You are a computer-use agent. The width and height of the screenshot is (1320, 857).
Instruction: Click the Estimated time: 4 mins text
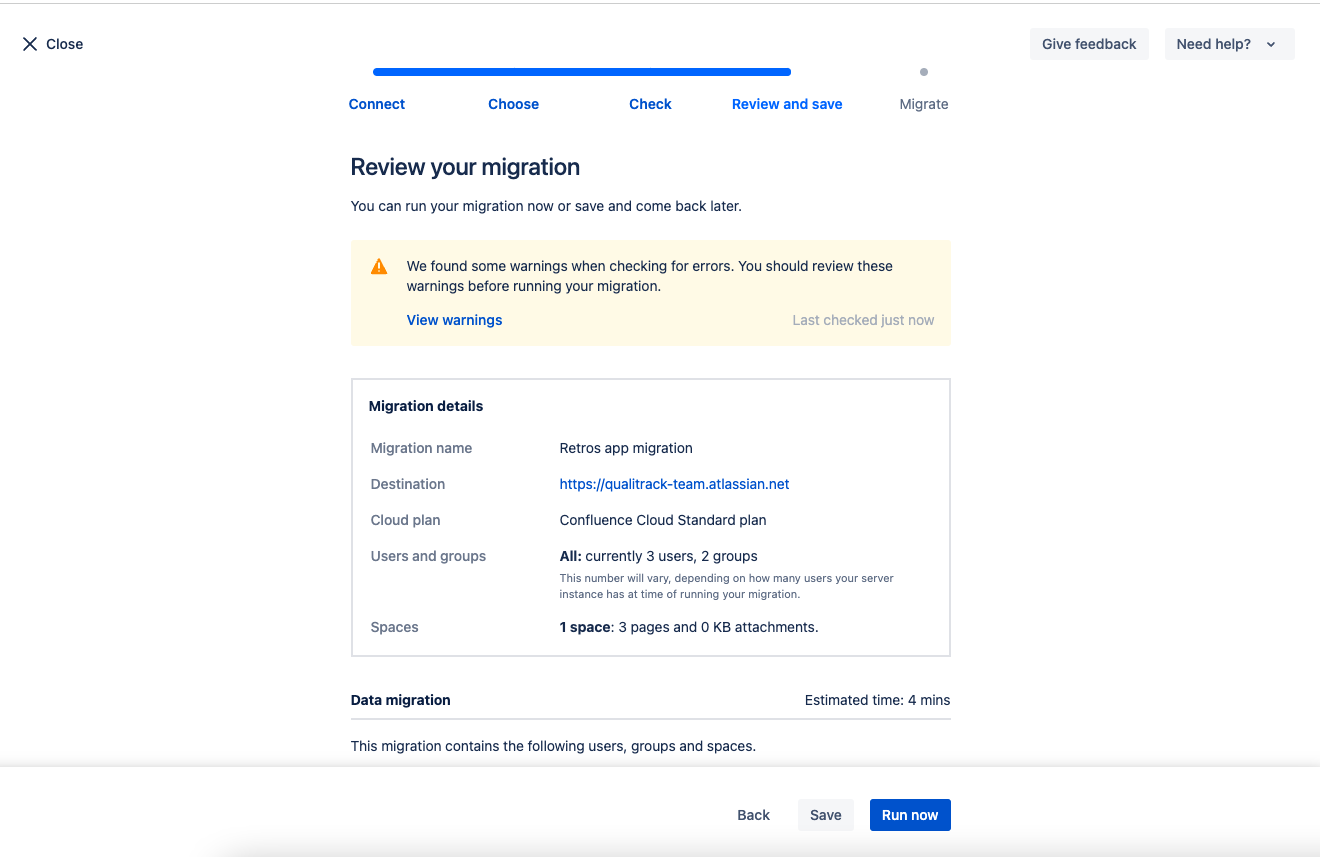[x=877, y=700]
